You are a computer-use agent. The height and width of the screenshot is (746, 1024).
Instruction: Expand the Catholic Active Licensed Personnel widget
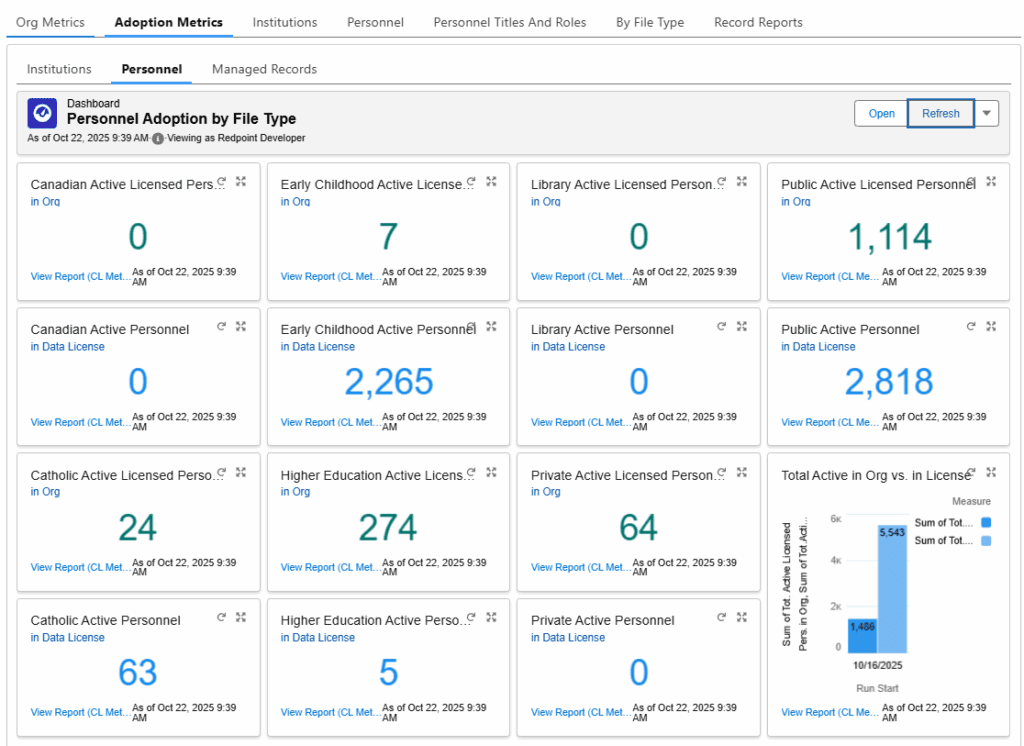pos(240,472)
